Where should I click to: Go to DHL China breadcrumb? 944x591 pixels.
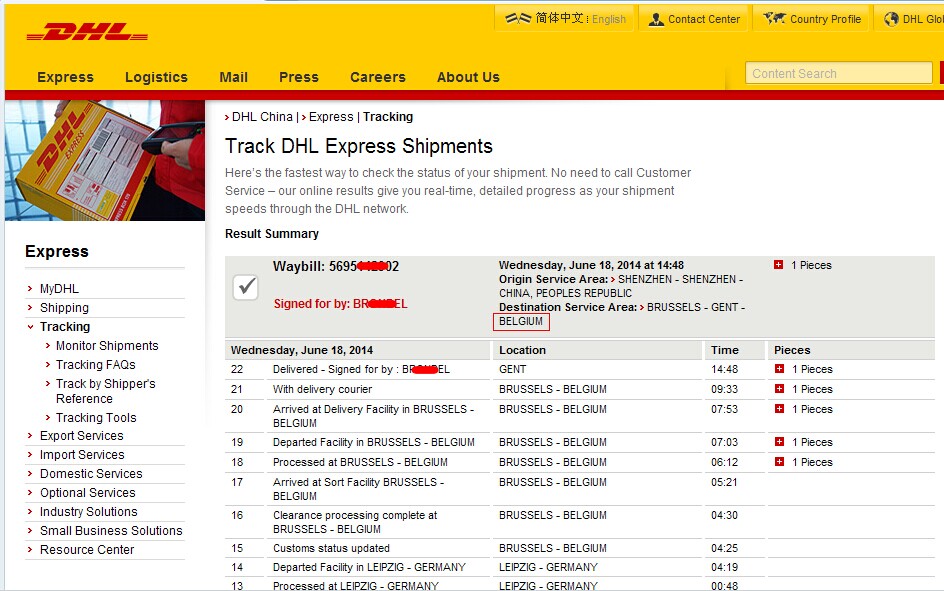pos(262,117)
